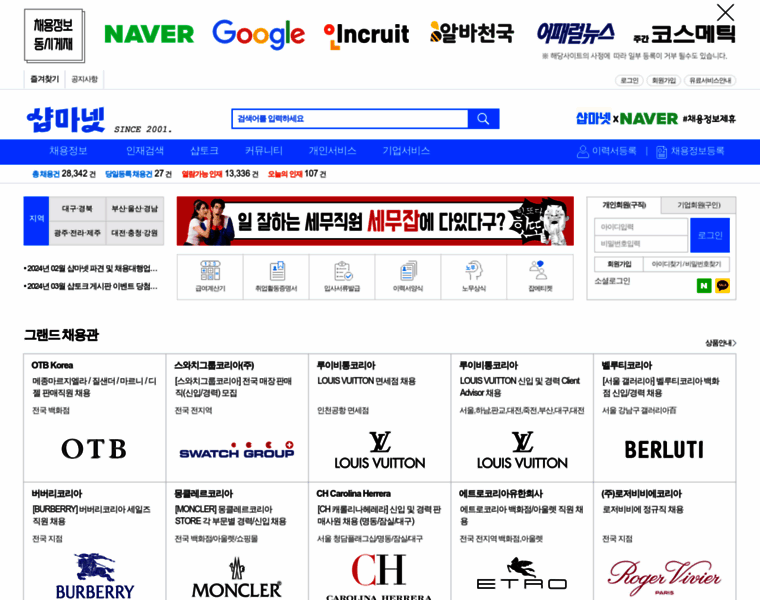Click the 어패럴뉴스 logo in top banner

pos(575,33)
